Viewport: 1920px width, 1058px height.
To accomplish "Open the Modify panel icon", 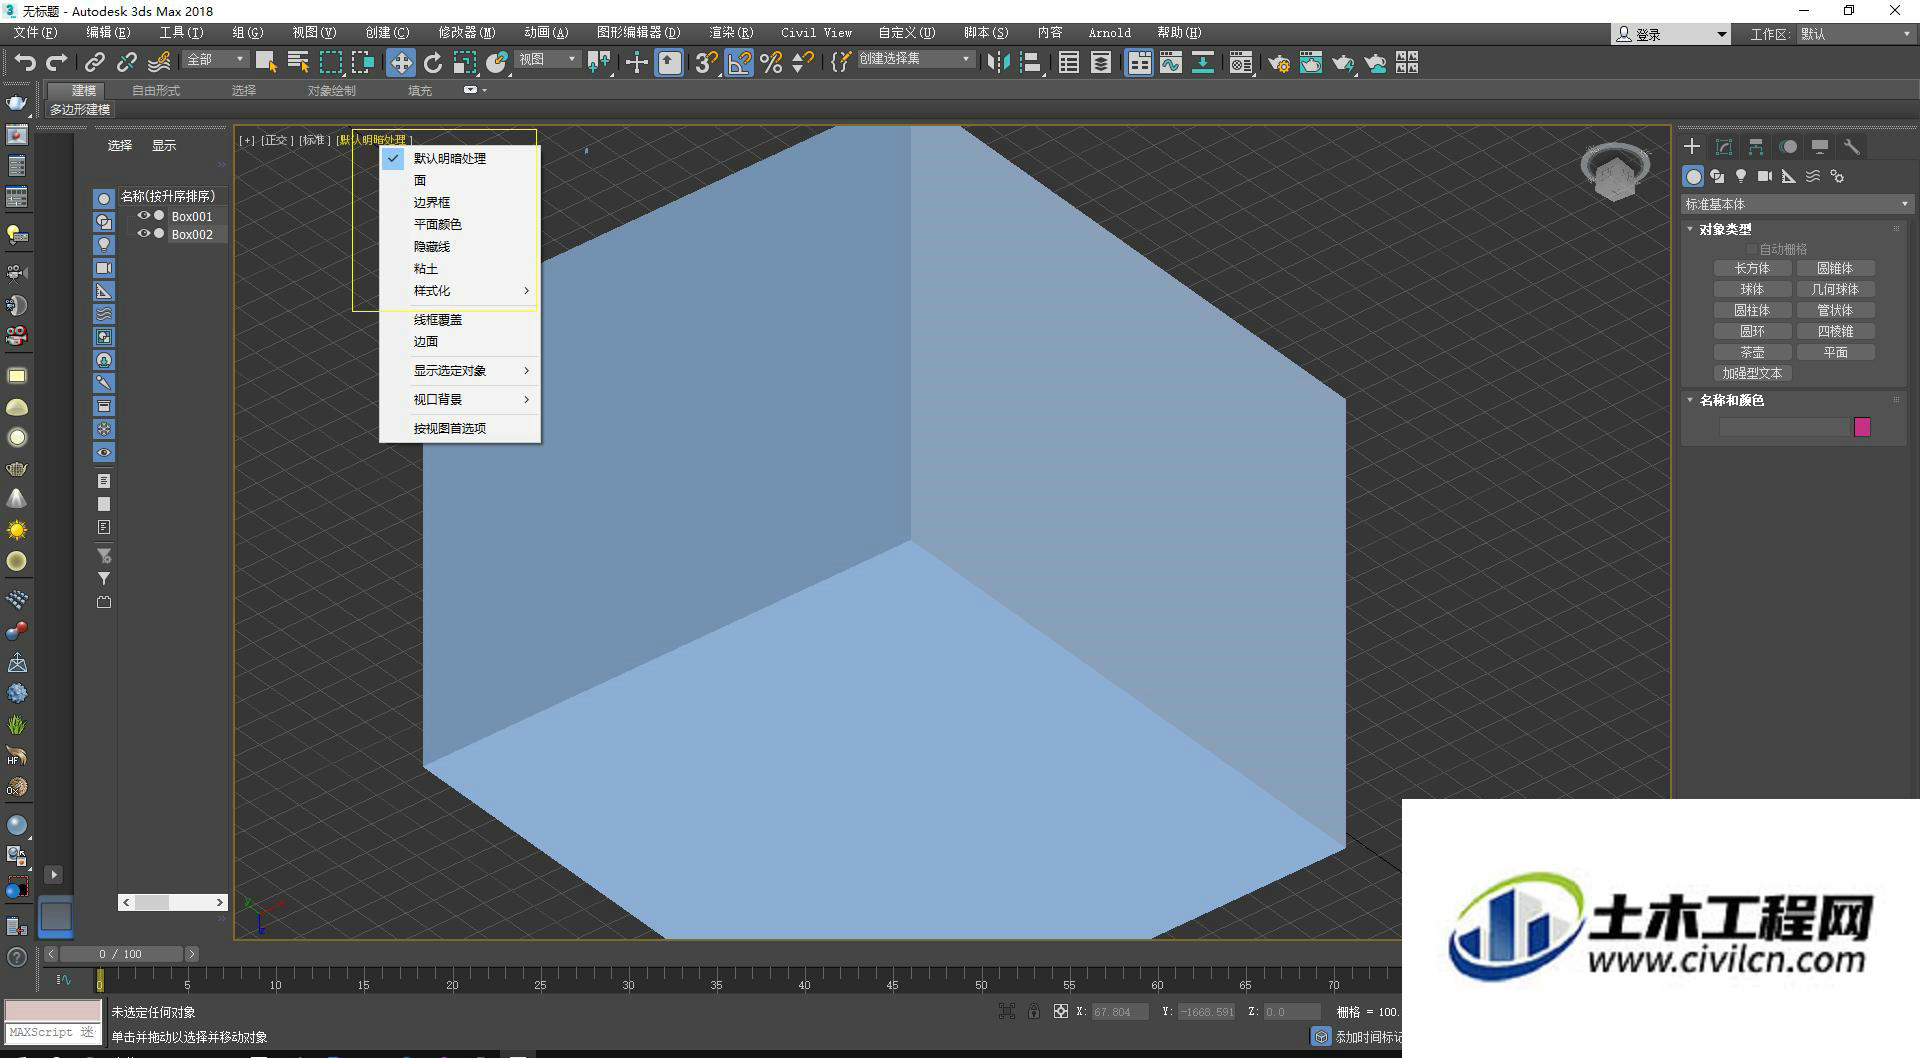I will (1724, 146).
